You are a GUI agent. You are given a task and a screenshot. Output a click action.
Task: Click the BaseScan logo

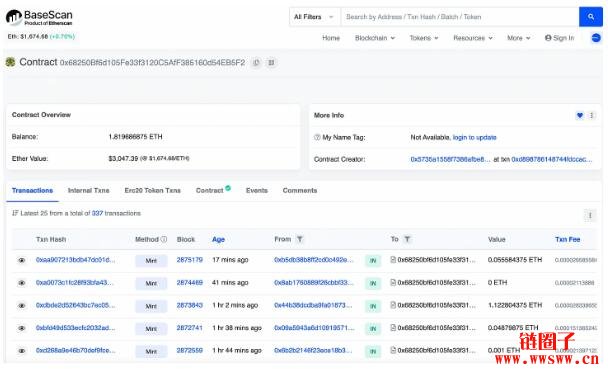(x=39, y=17)
